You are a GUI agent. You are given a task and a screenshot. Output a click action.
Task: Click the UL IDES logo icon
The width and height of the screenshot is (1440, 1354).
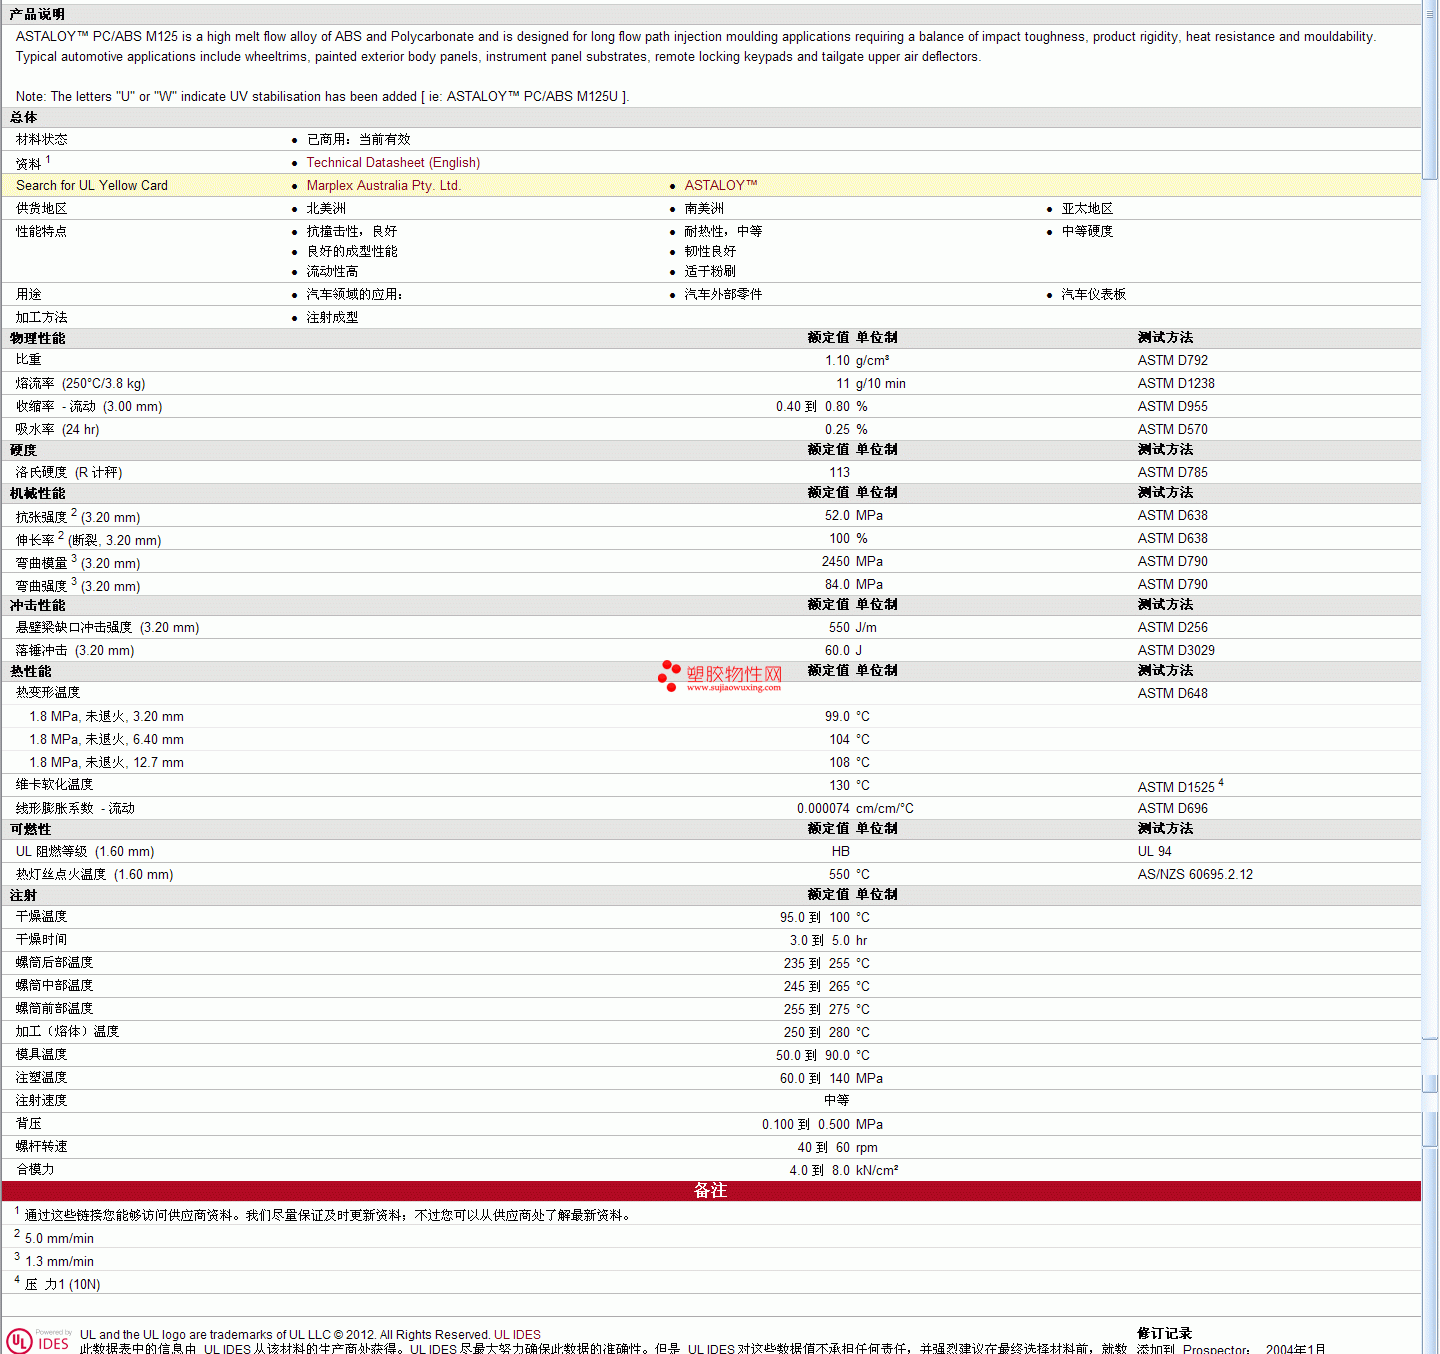[38, 1340]
